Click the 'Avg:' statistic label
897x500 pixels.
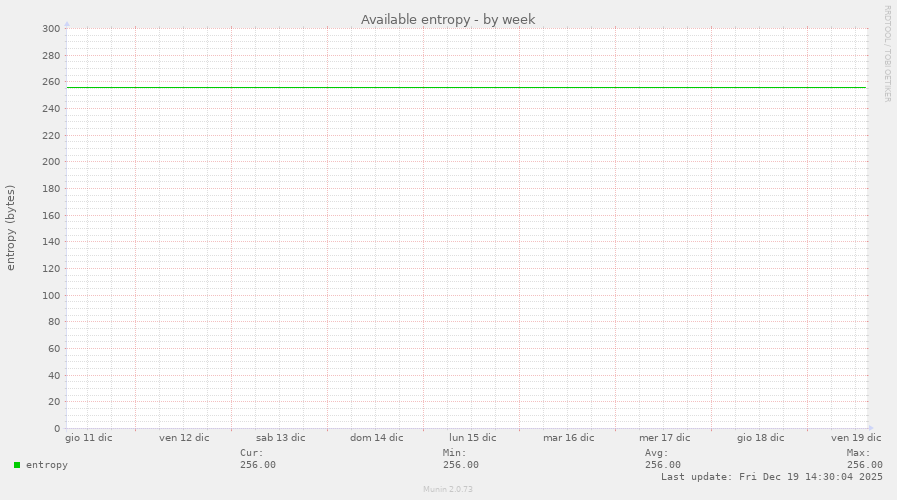pos(657,453)
